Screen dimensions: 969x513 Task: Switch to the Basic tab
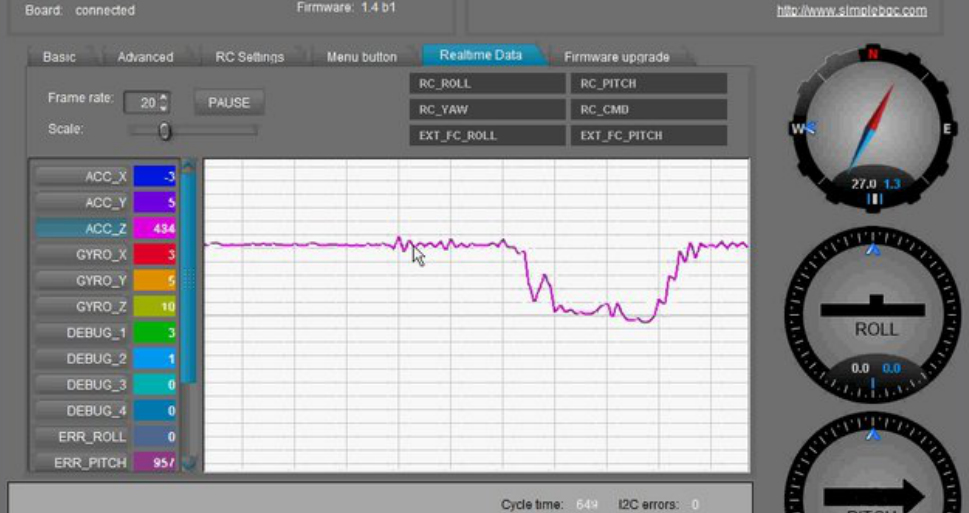coord(60,57)
